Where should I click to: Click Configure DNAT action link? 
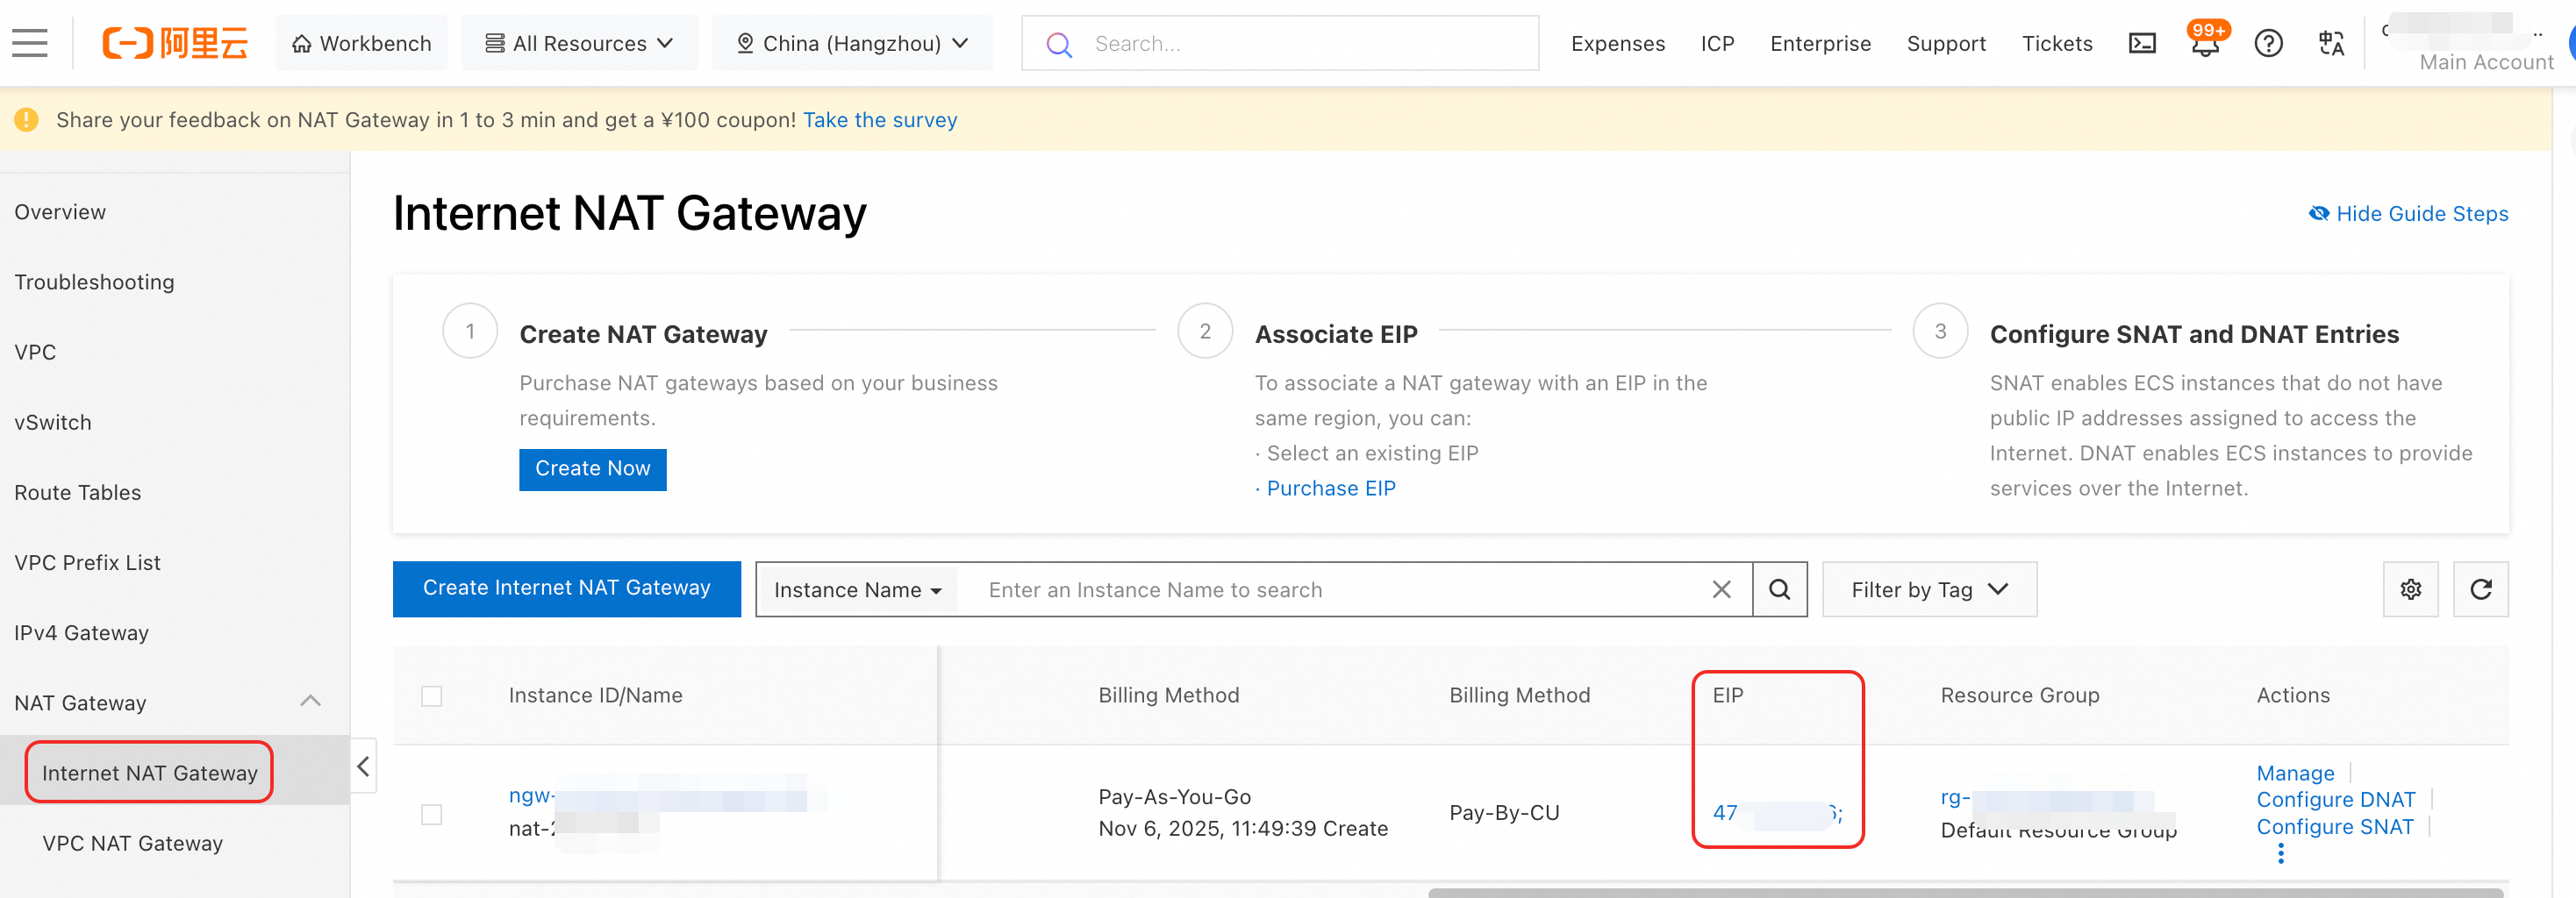[x=2335, y=799]
